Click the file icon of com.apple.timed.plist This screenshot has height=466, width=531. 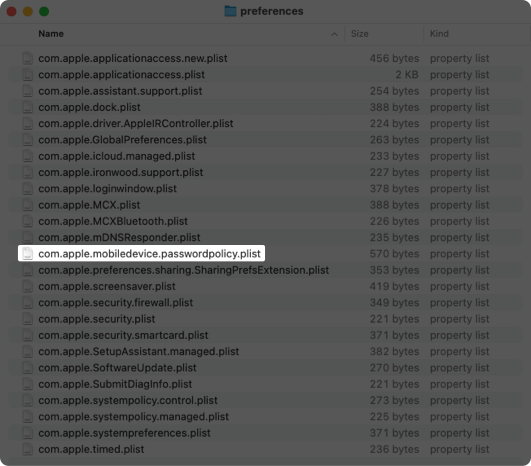(28, 449)
